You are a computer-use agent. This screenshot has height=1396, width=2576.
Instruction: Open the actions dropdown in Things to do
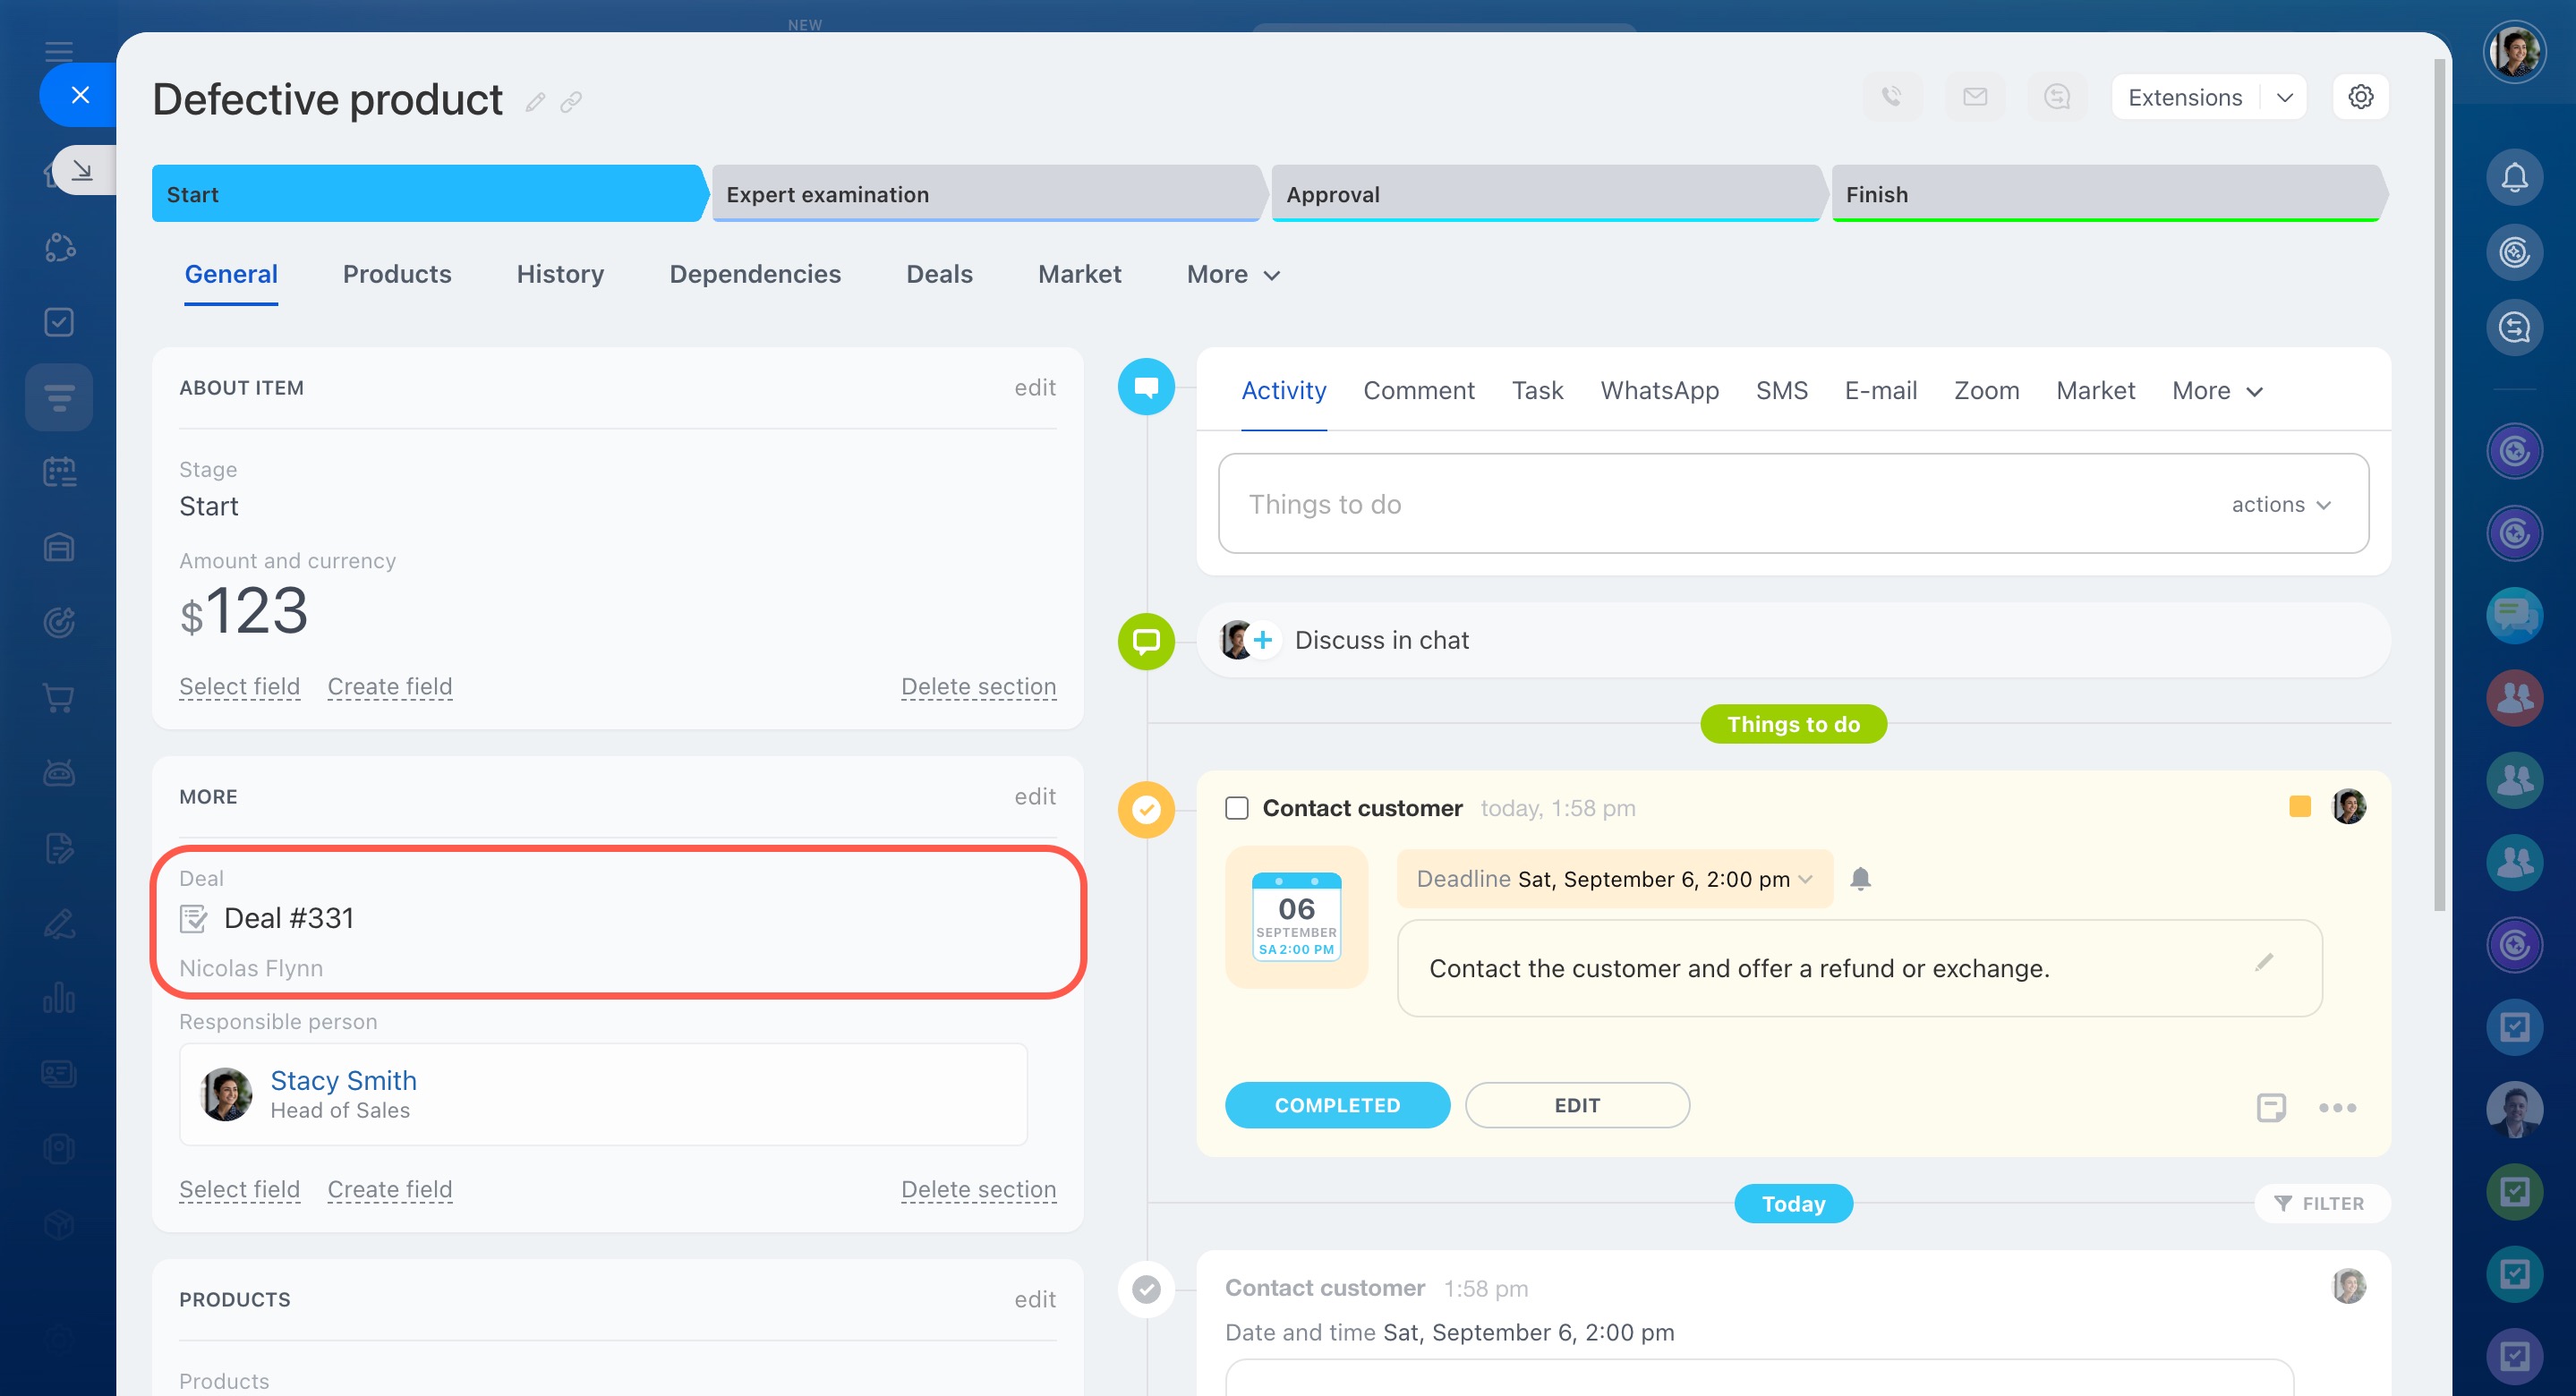tap(2281, 505)
